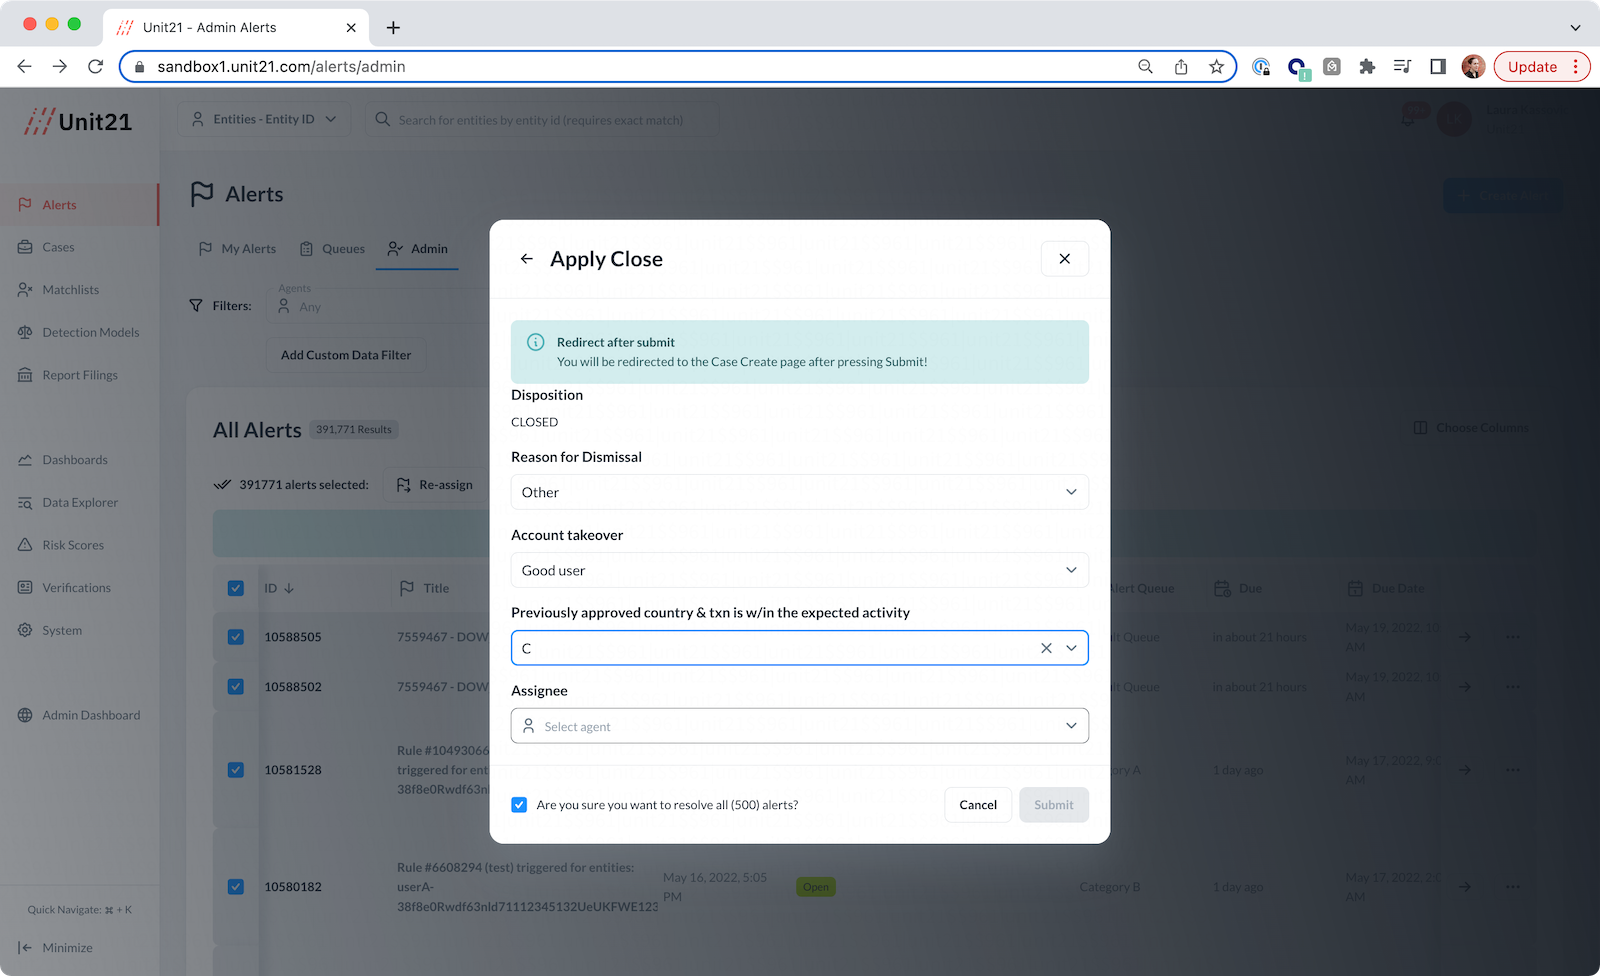Viewport: 1600px width, 976px height.
Task: Open the Entities - Entity ID dropdown
Action: (x=265, y=119)
